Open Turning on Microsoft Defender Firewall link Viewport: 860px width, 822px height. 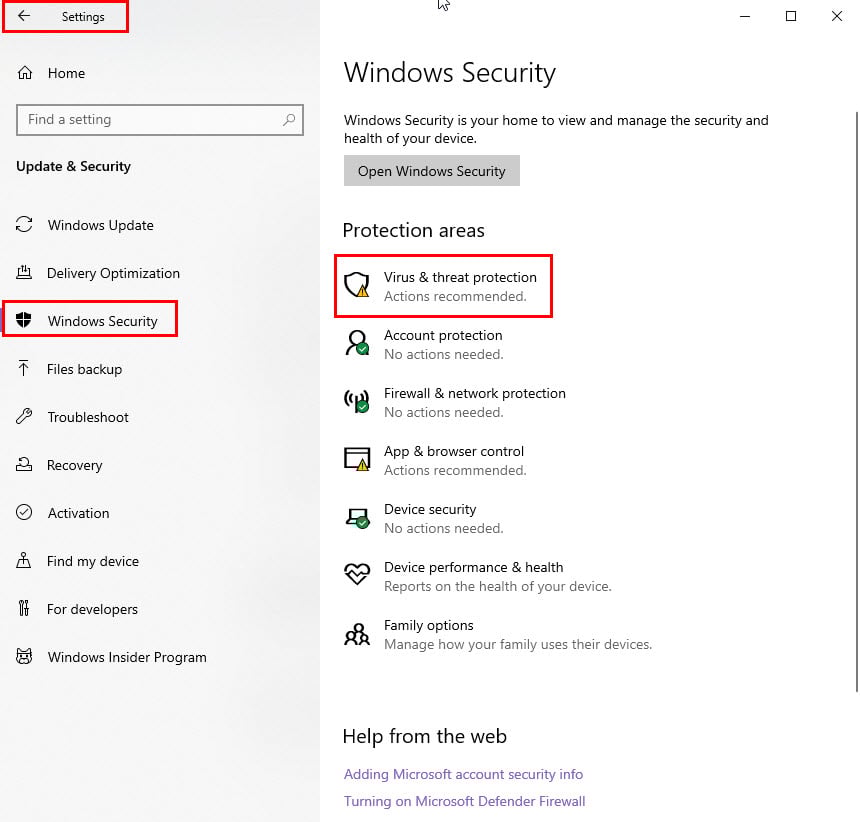(x=464, y=801)
